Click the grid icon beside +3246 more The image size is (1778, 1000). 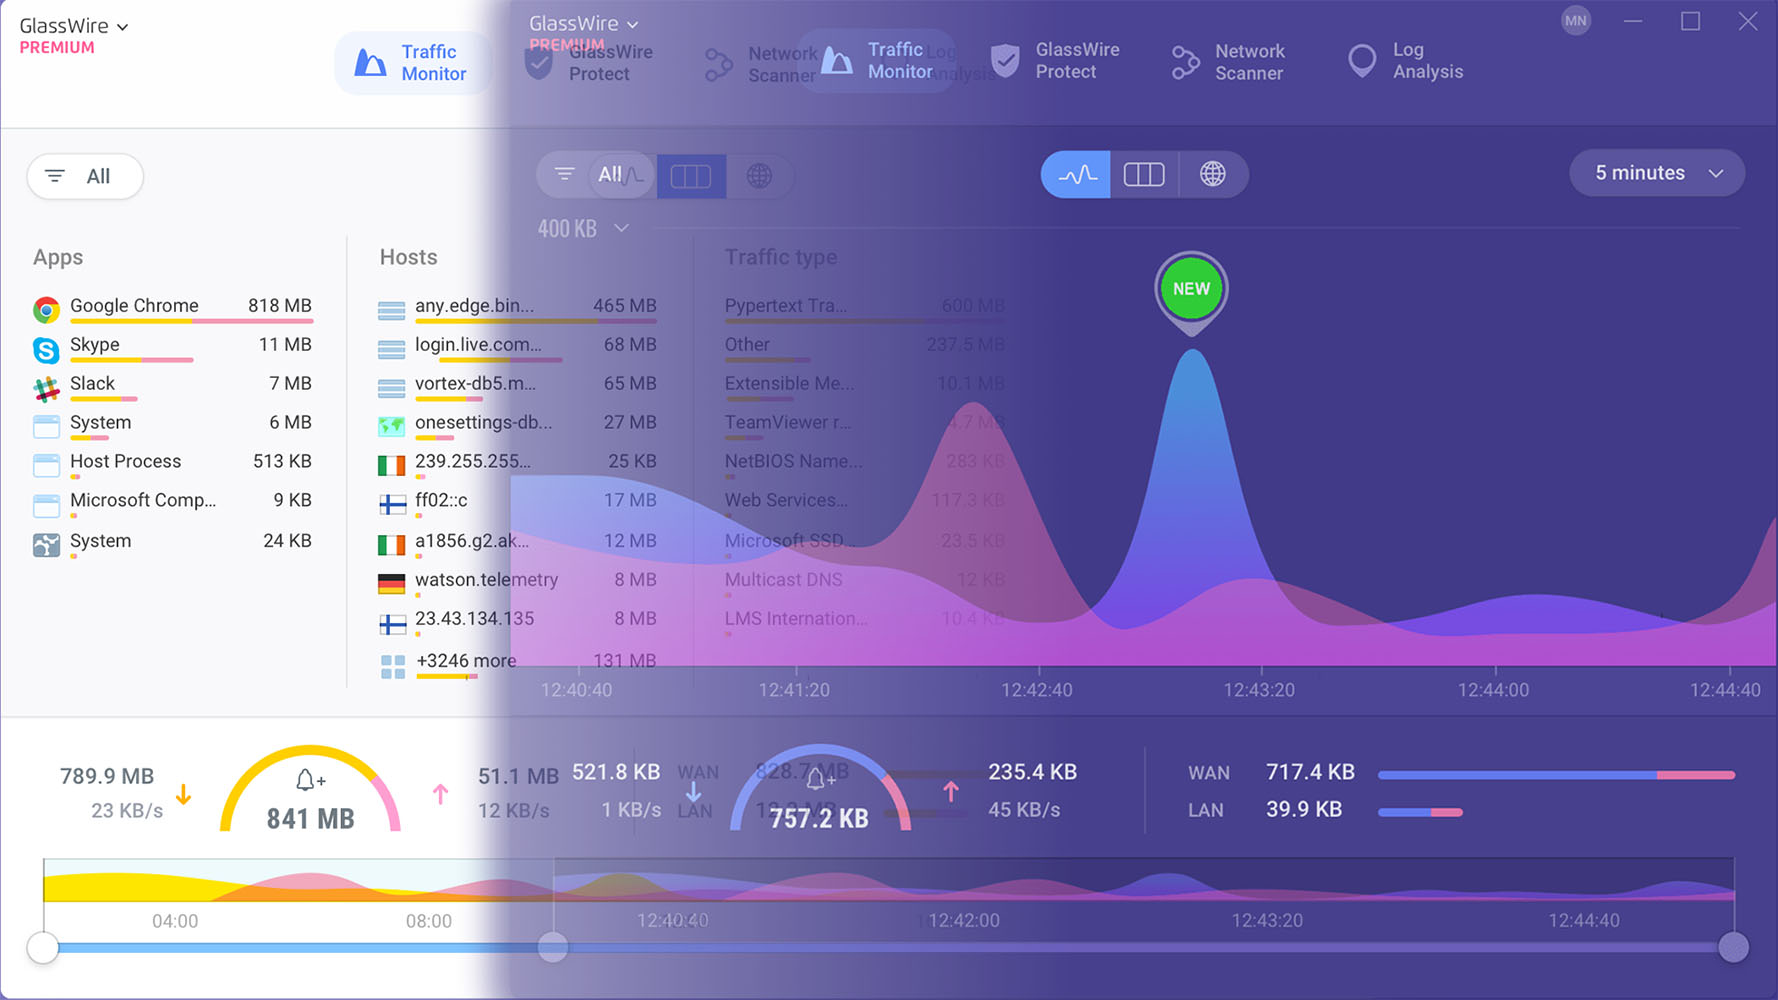[393, 667]
